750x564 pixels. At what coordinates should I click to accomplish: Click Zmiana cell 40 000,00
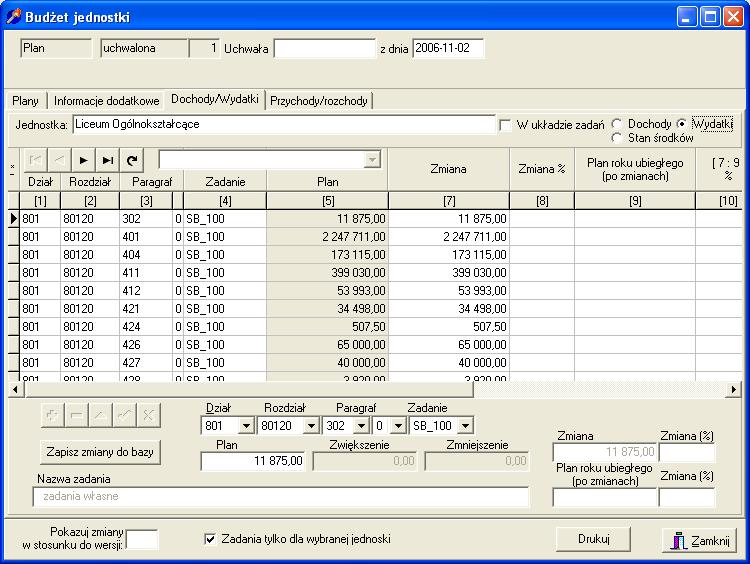(449, 363)
